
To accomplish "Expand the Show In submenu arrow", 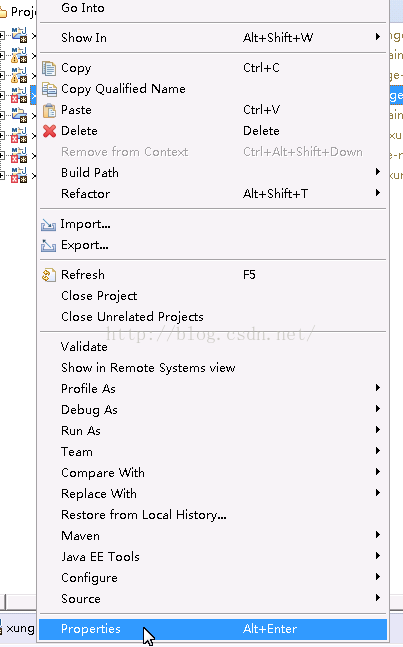I will (x=377, y=37).
